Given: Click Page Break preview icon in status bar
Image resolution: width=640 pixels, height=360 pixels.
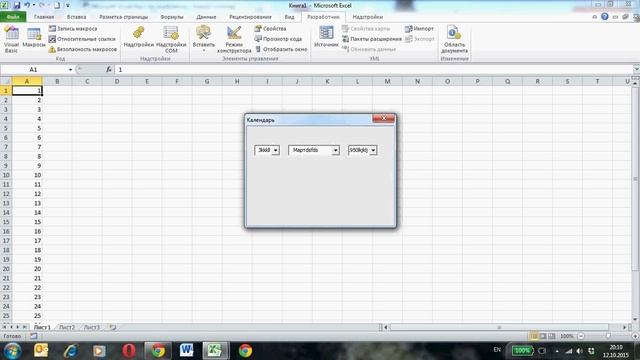Looking at the screenshot, I should (552, 336).
